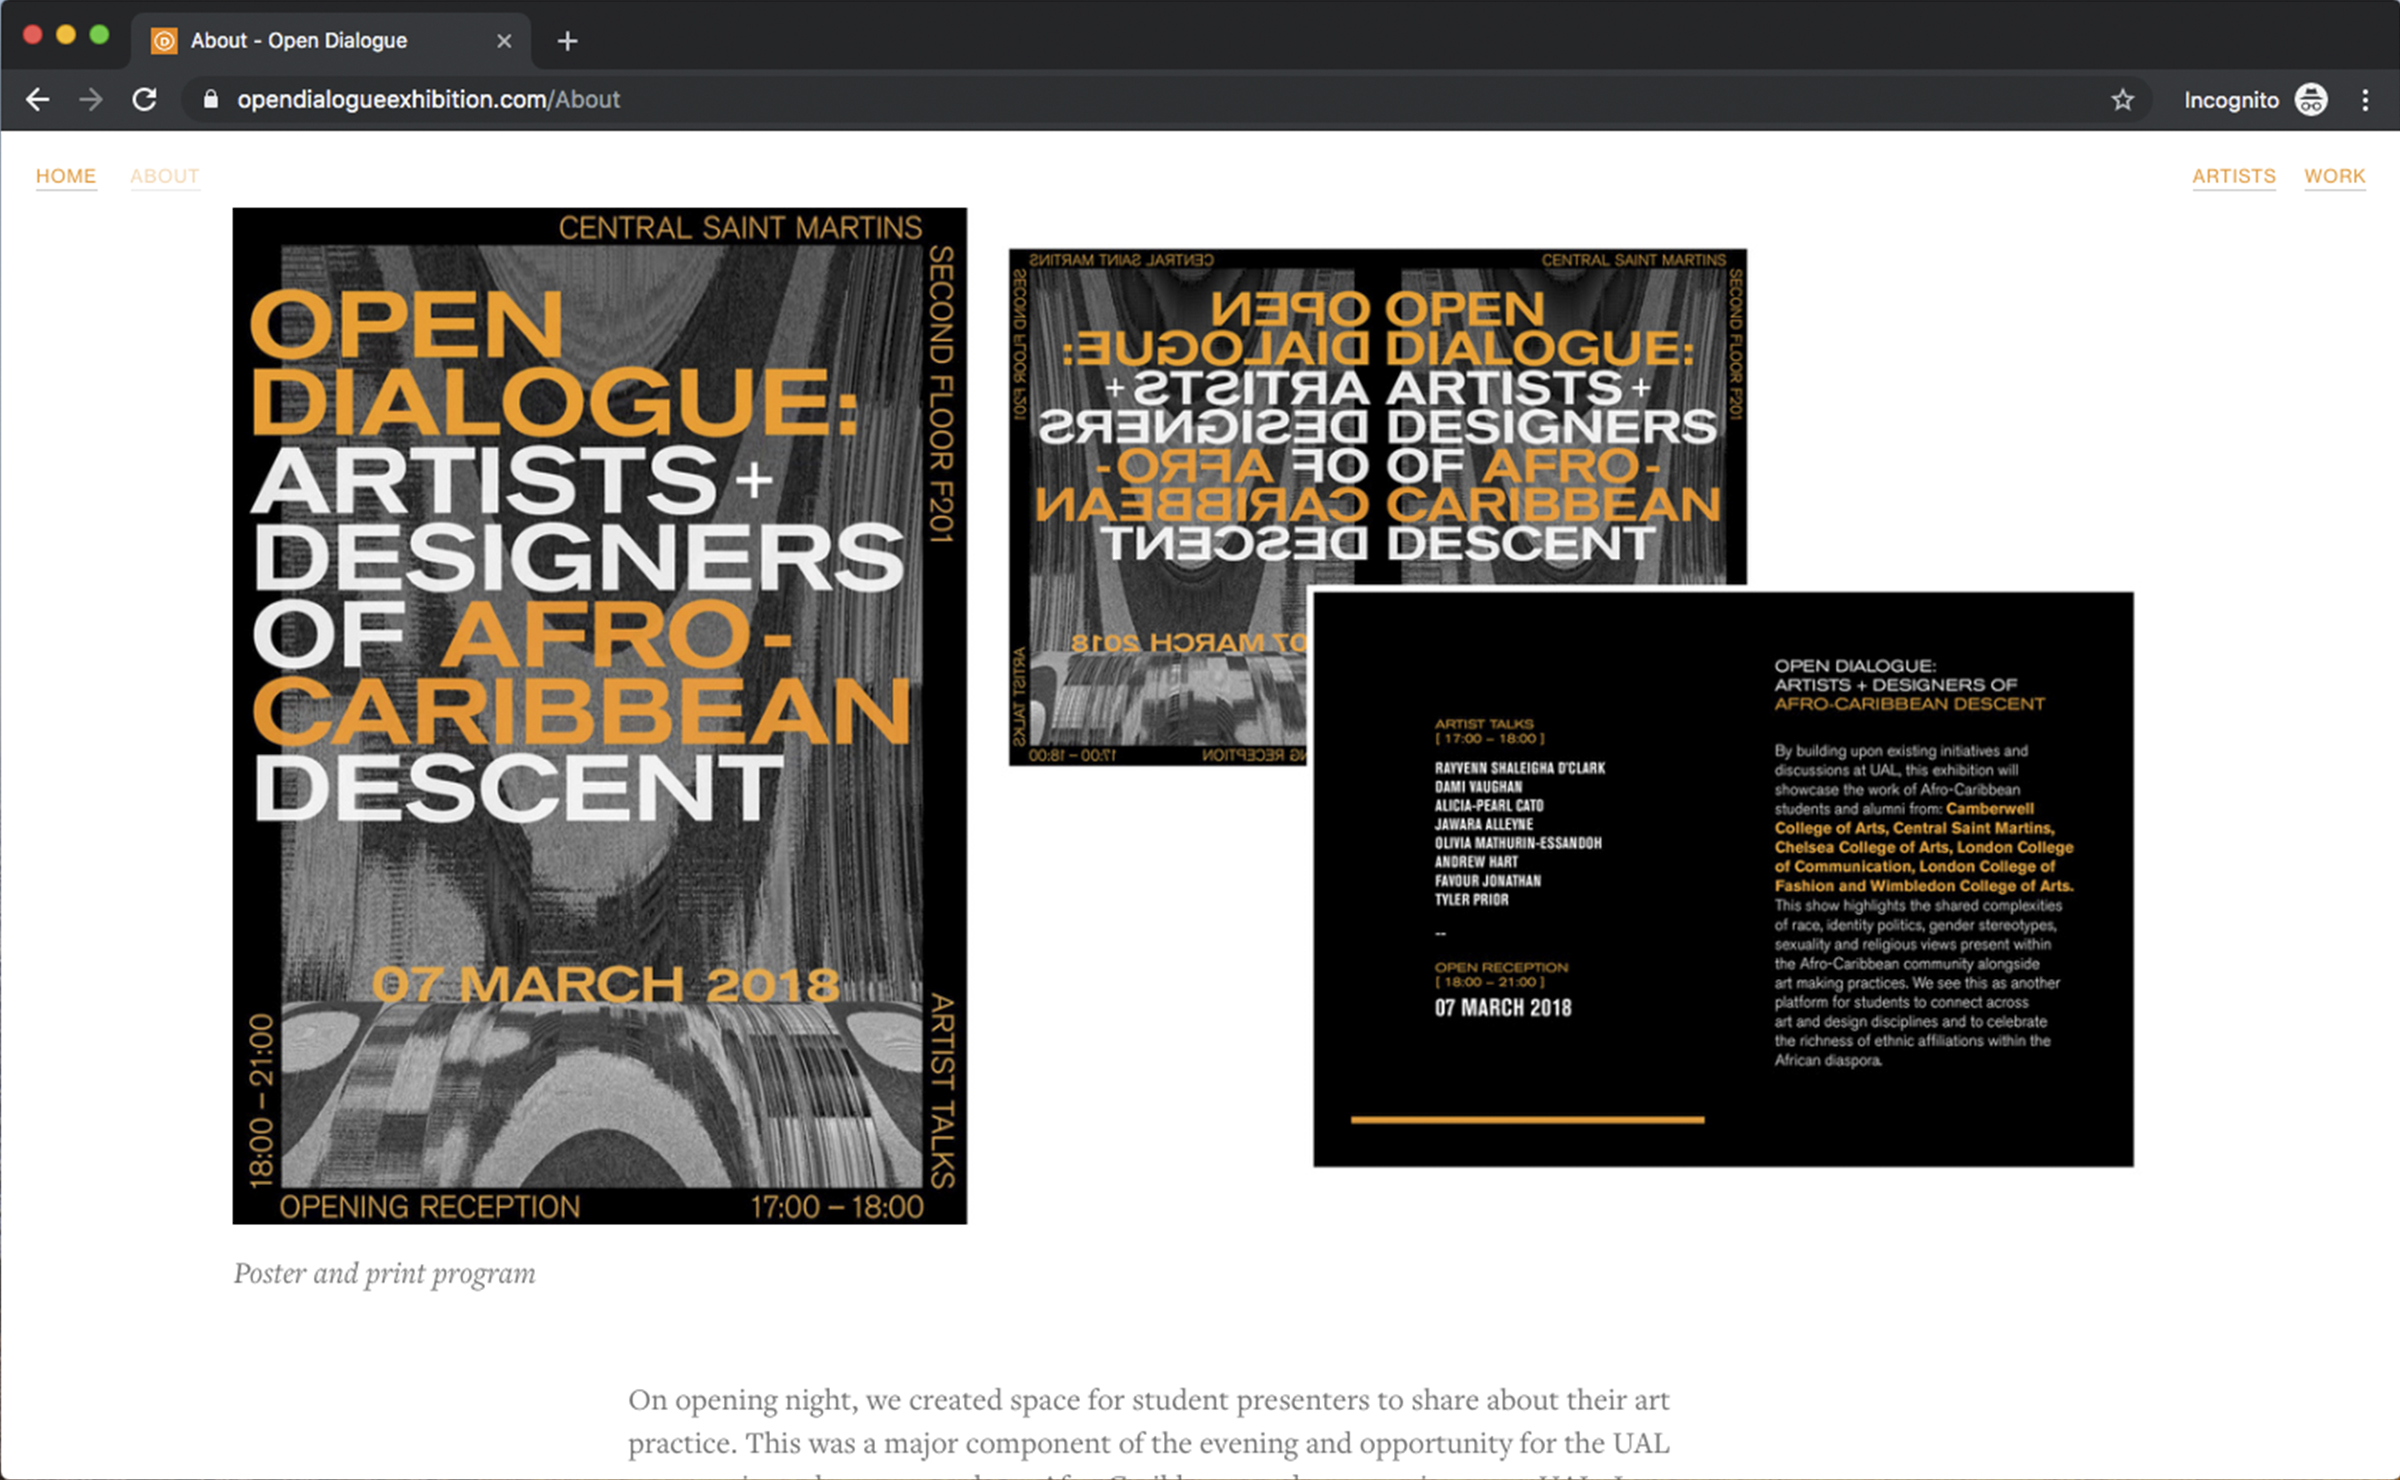Click the yellow minimize window button

coord(66,35)
